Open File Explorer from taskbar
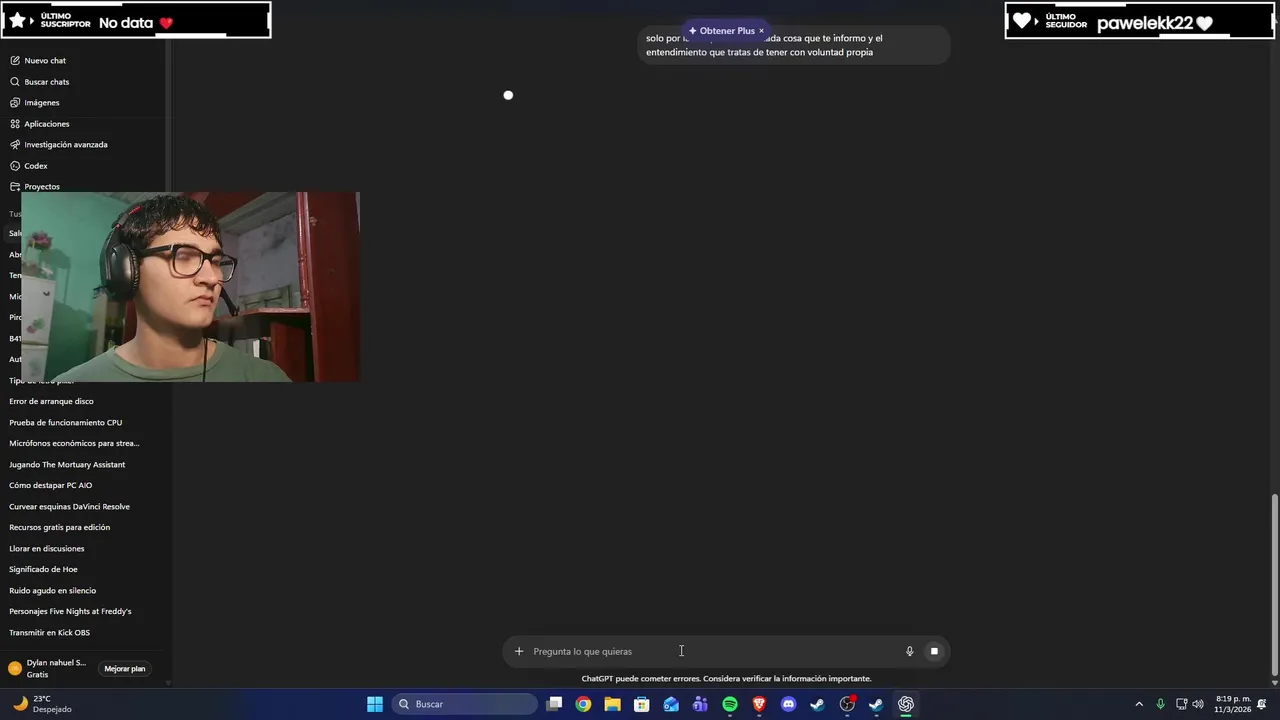 613,704
